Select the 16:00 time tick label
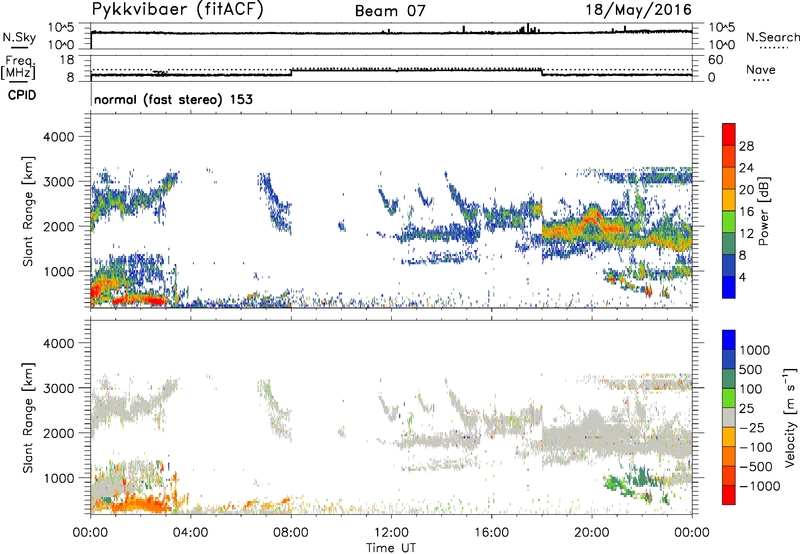 (491, 533)
